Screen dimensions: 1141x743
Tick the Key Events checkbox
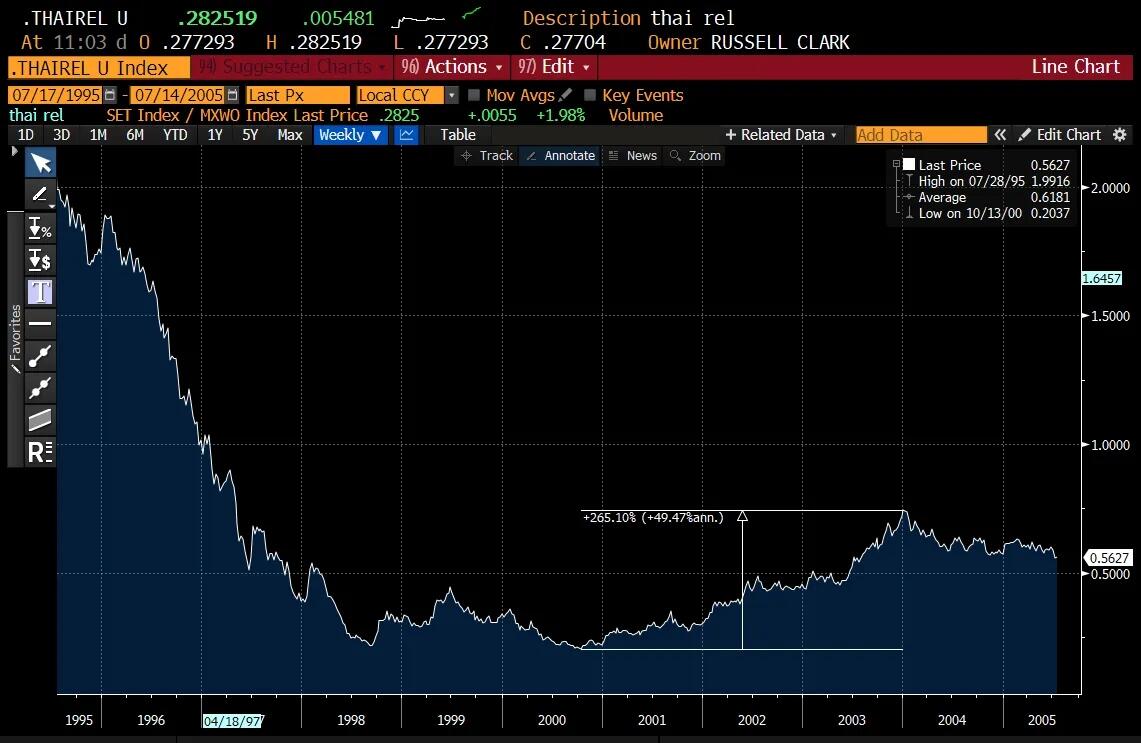pyautogui.click(x=590, y=95)
